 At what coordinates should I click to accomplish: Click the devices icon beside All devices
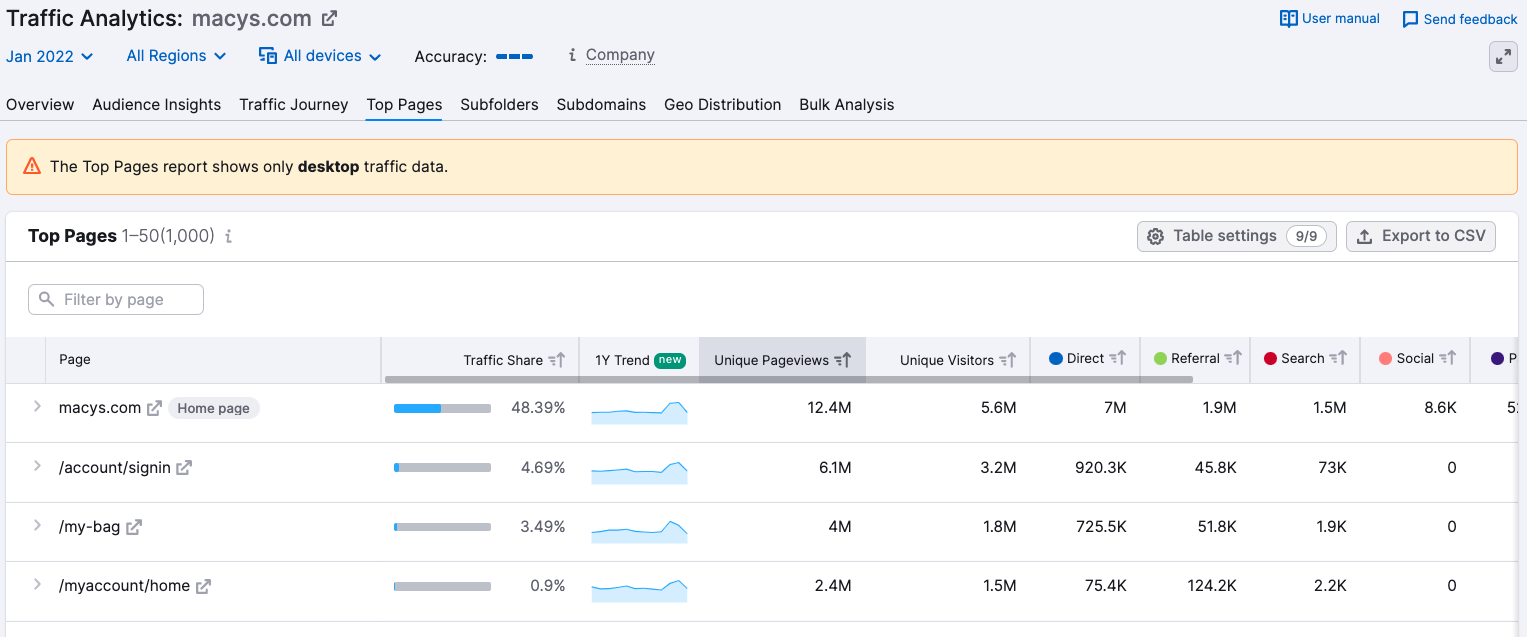tap(268, 56)
